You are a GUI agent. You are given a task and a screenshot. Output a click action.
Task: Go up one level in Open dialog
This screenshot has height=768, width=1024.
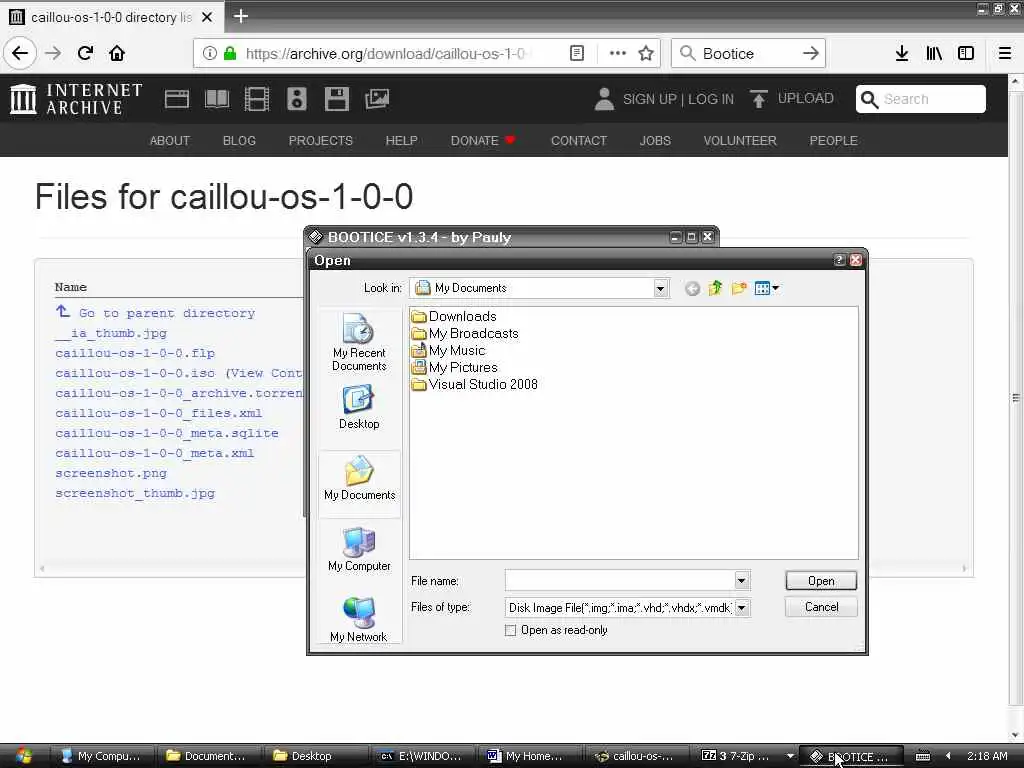tap(716, 288)
